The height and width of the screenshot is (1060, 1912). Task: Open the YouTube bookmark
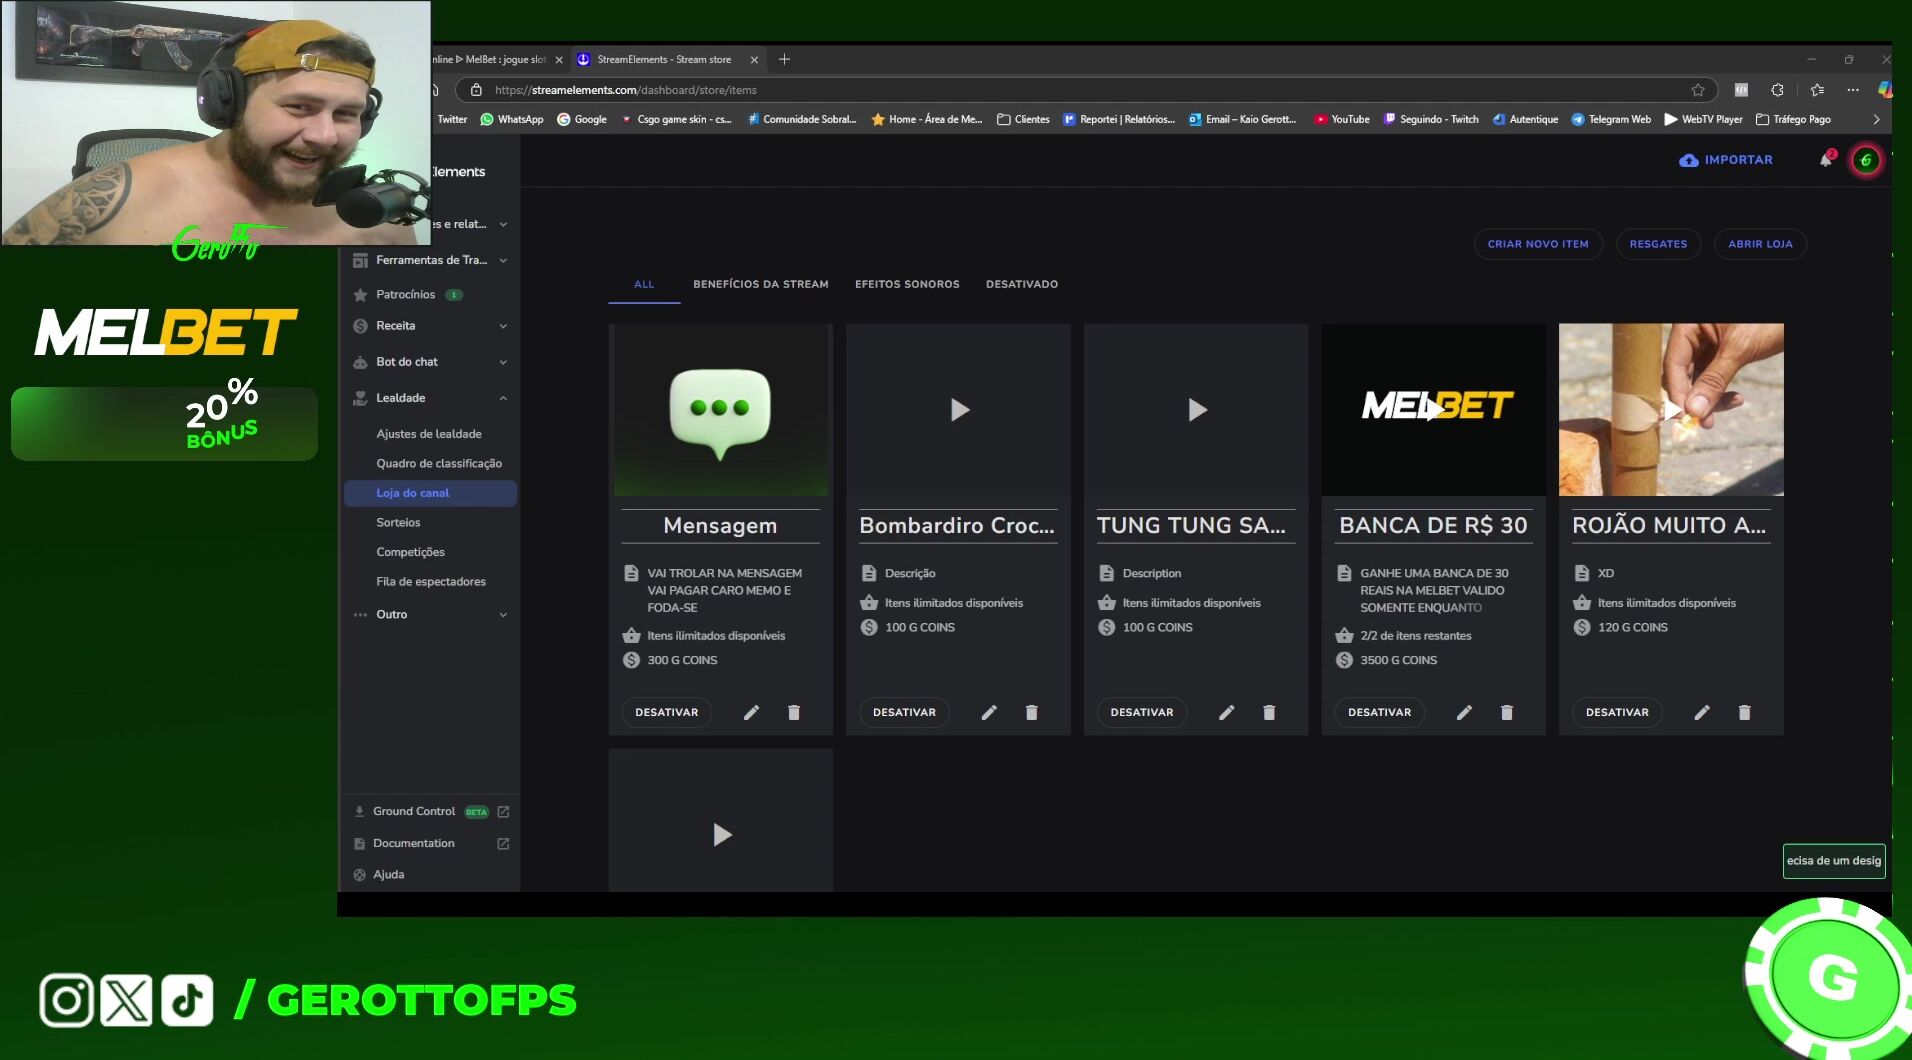(1342, 119)
